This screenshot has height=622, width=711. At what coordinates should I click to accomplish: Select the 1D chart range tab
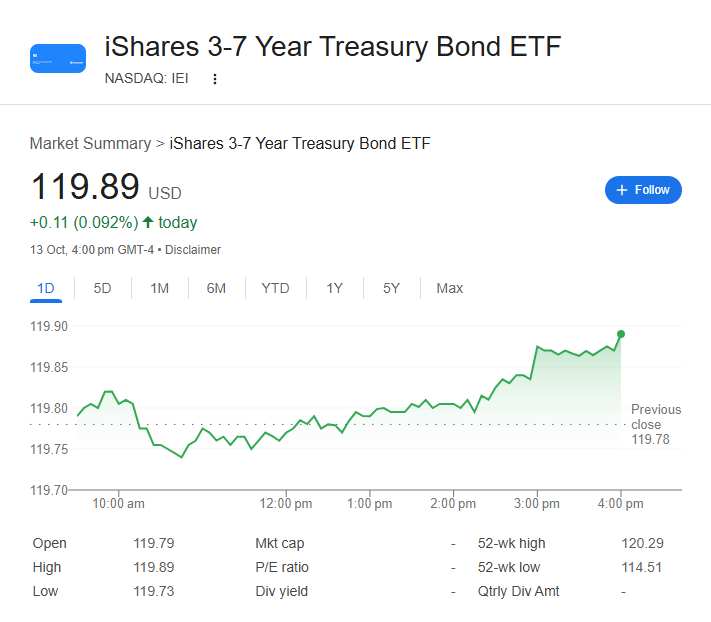[x=46, y=288]
